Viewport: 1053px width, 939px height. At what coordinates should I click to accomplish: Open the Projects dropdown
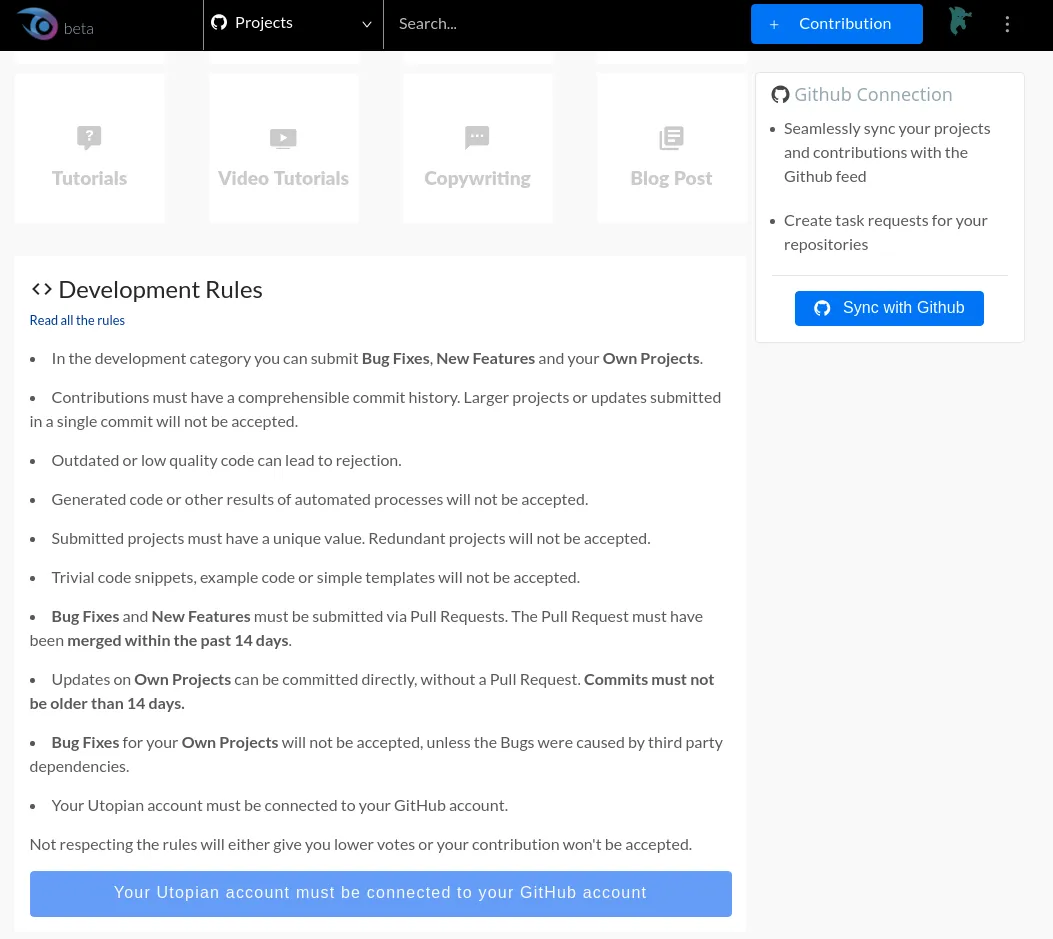click(293, 24)
